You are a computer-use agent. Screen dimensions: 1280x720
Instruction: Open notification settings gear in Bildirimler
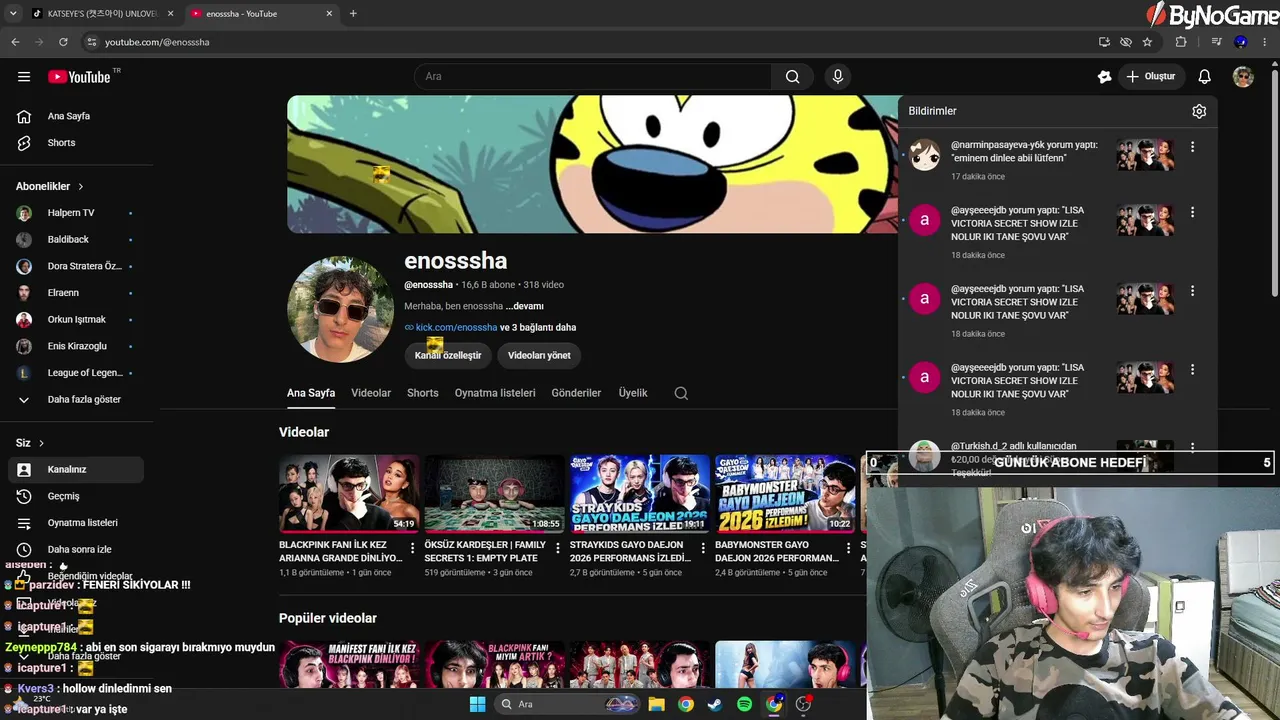pos(1199,111)
